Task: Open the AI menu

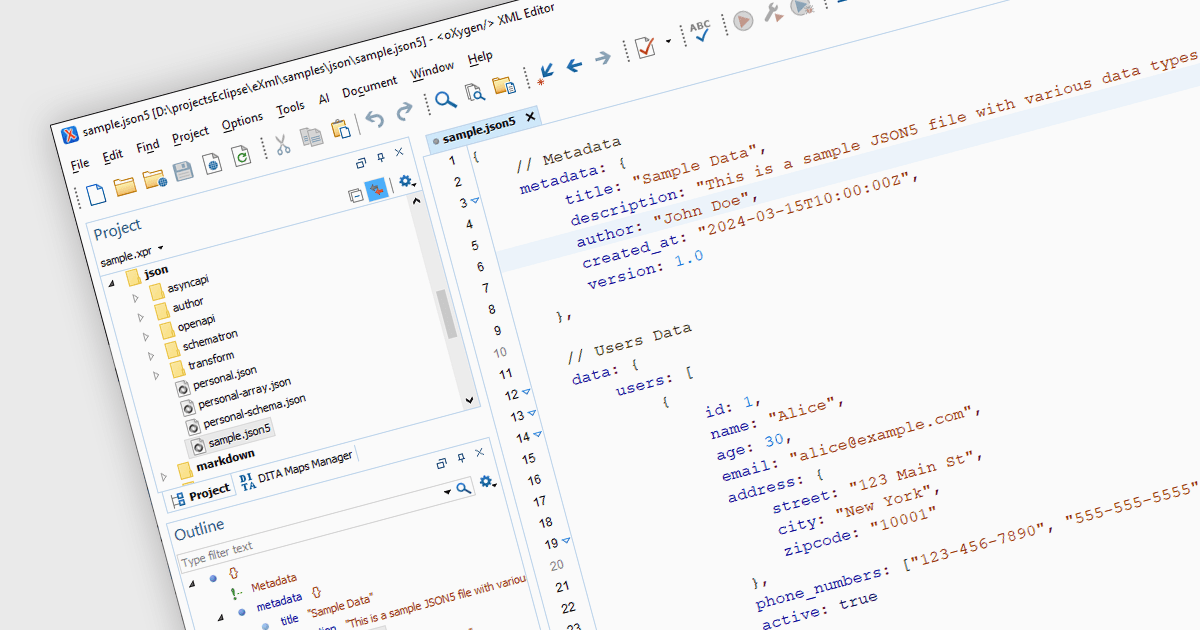Action: click(324, 99)
